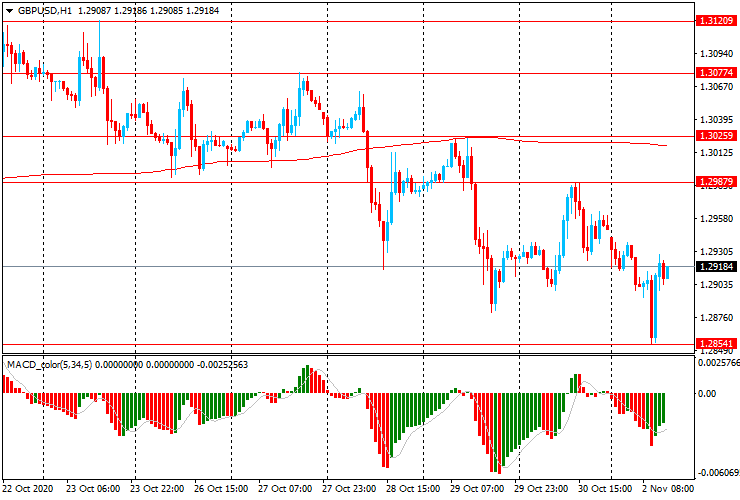Click the 29 Oct 23:00 time label
740x500 pixels.
541,488
